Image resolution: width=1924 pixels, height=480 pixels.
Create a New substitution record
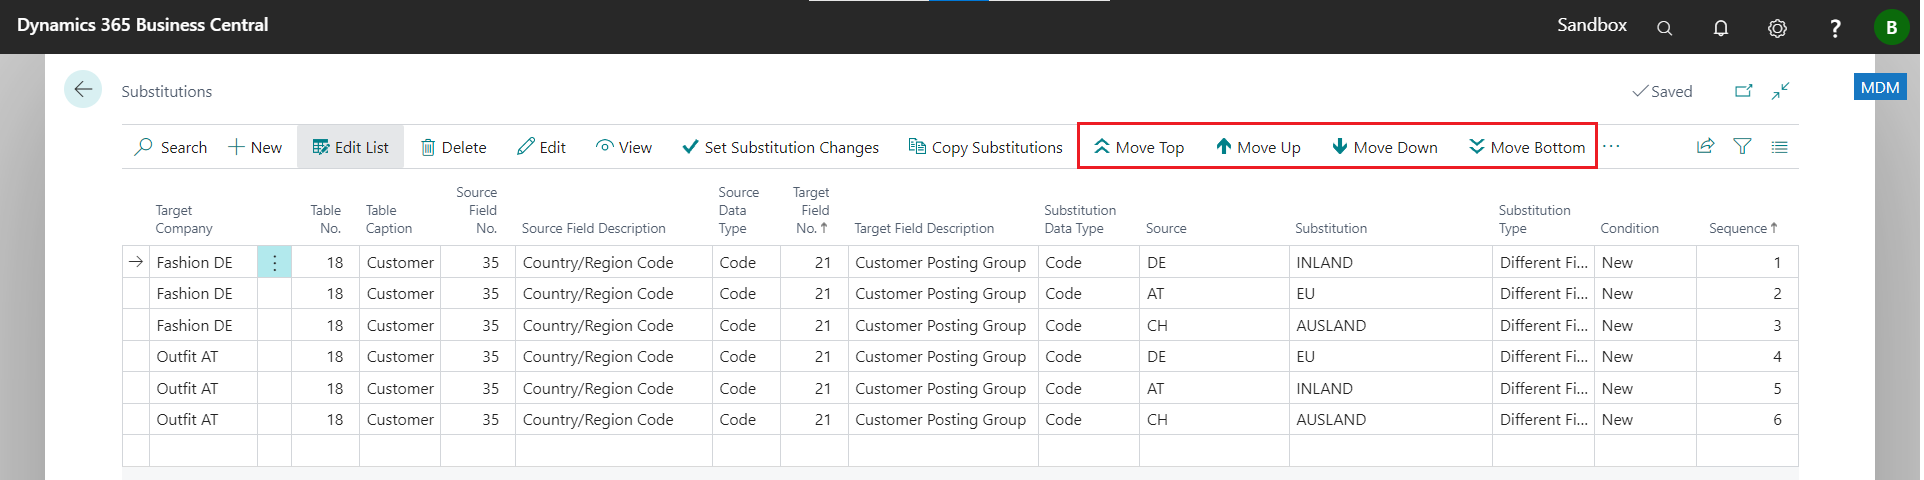255,147
